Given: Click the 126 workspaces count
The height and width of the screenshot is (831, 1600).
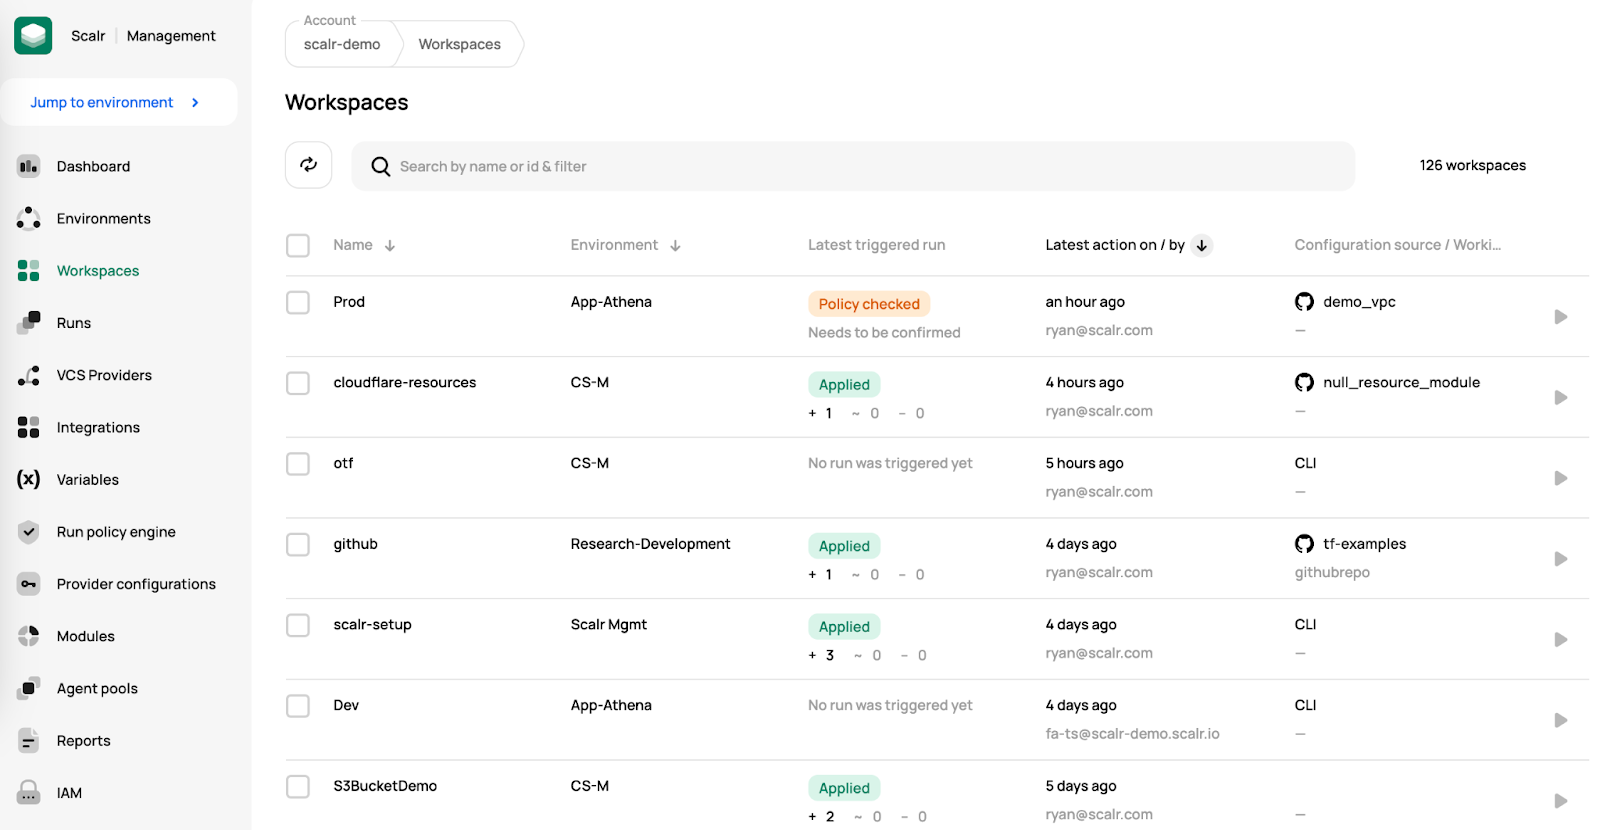Looking at the screenshot, I should pos(1472,165).
